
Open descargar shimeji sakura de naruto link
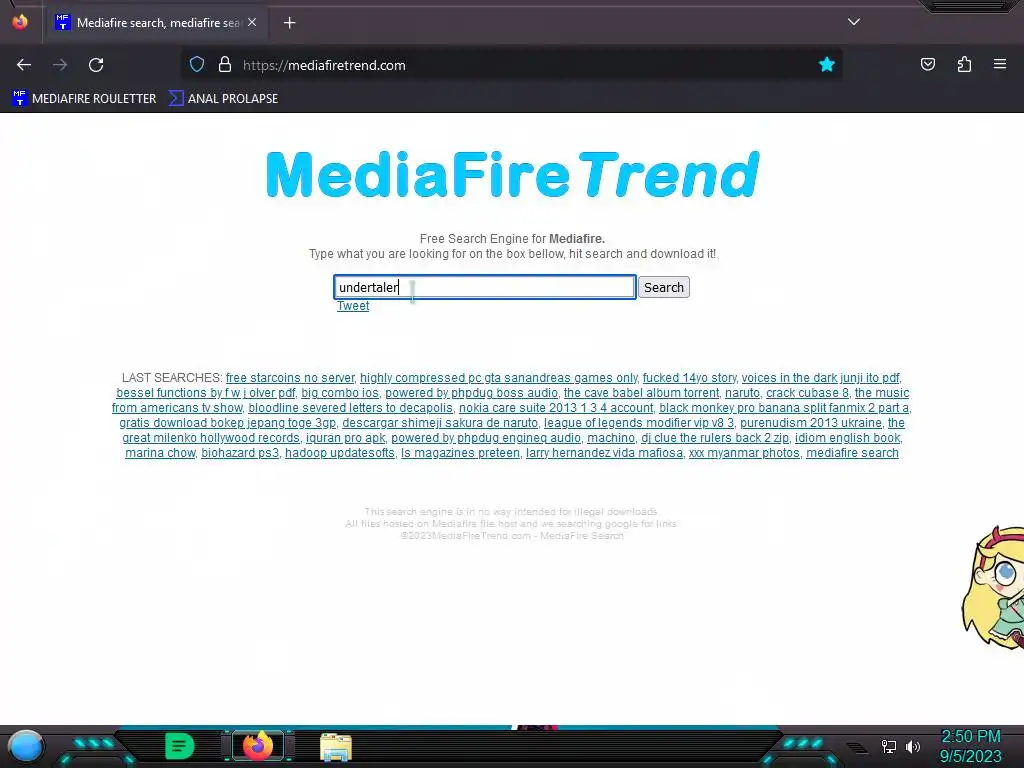click(440, 423)
